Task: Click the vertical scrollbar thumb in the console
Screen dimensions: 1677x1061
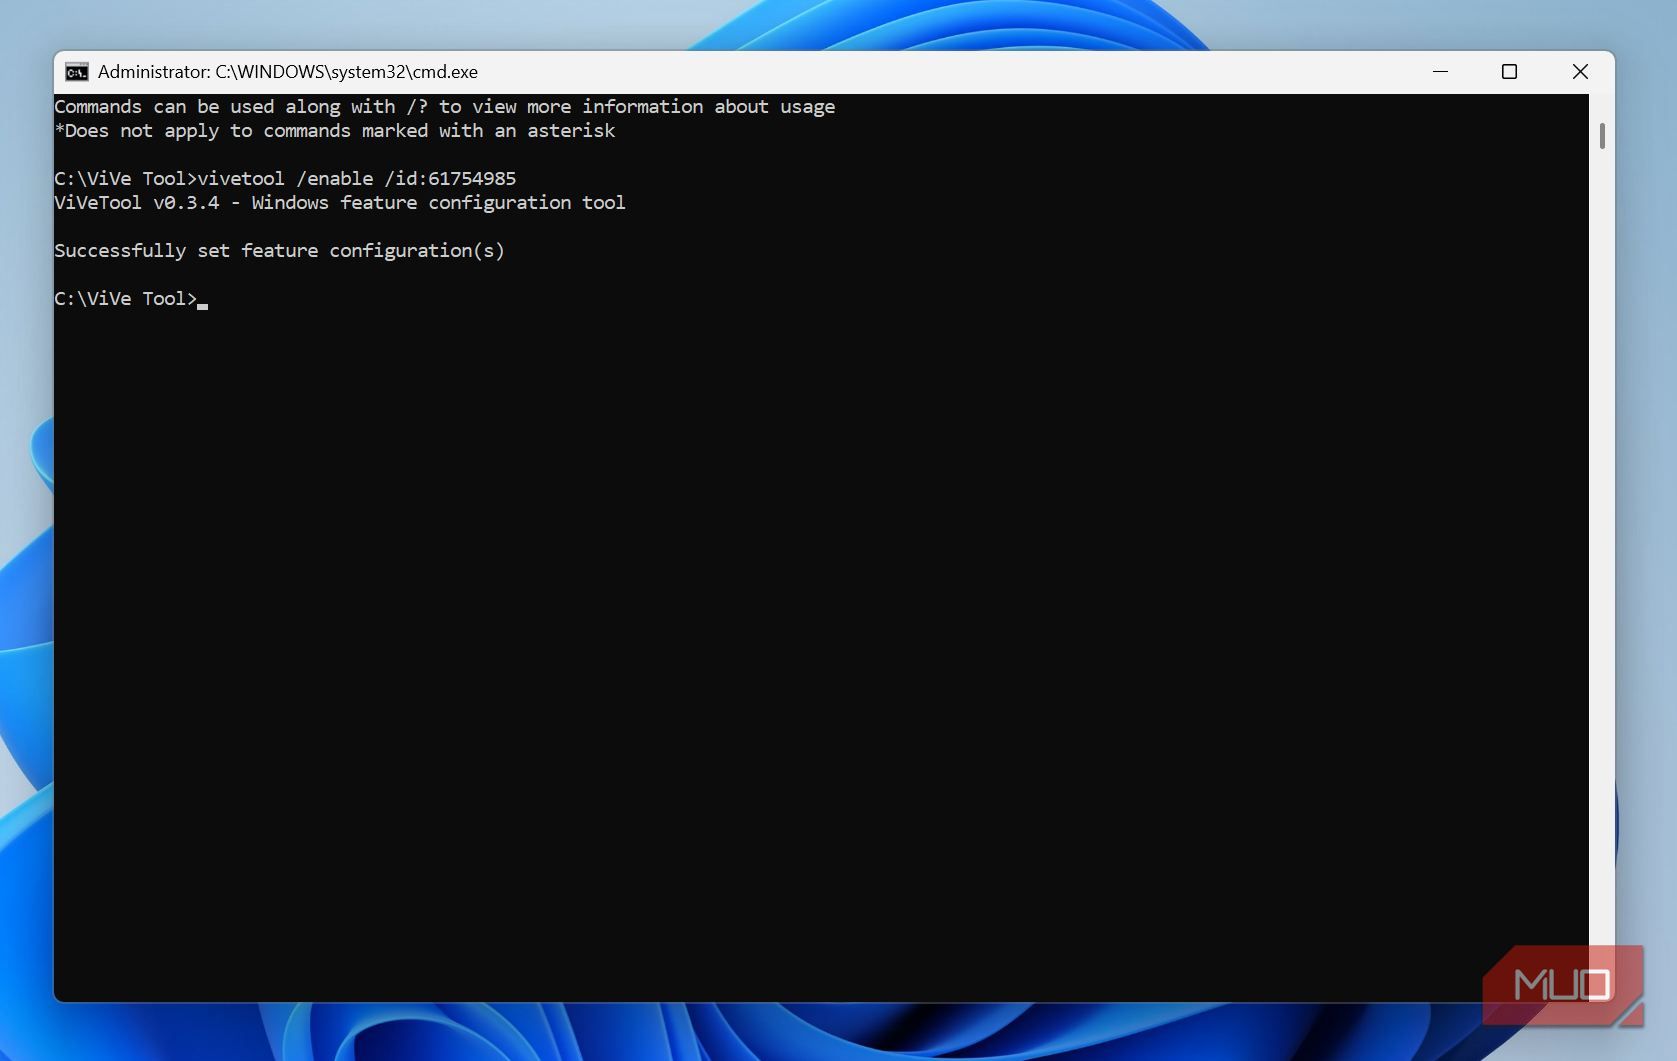Action: [x=1602, y=136]
